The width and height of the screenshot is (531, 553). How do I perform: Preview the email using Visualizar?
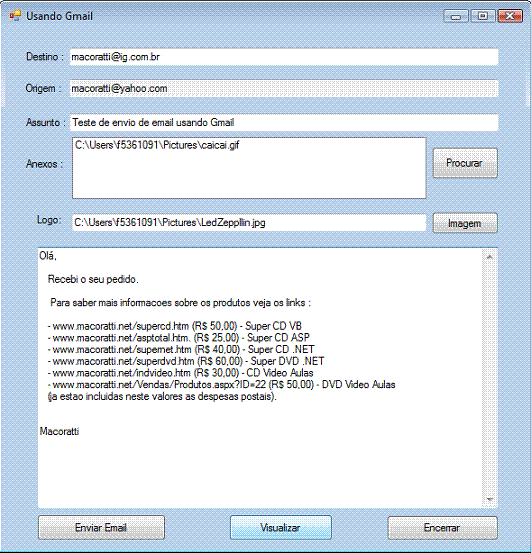281,528
